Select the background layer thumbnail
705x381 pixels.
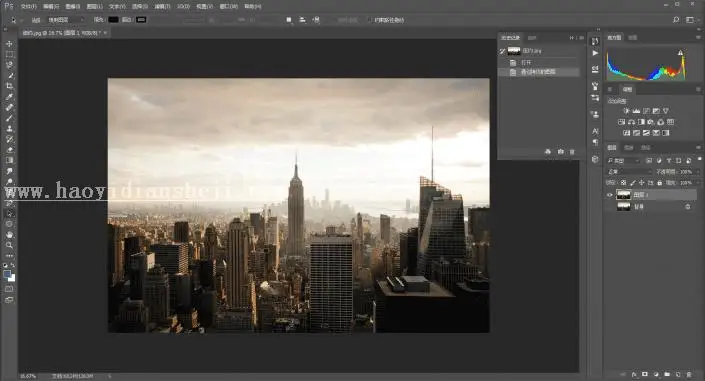pos(624,206)
